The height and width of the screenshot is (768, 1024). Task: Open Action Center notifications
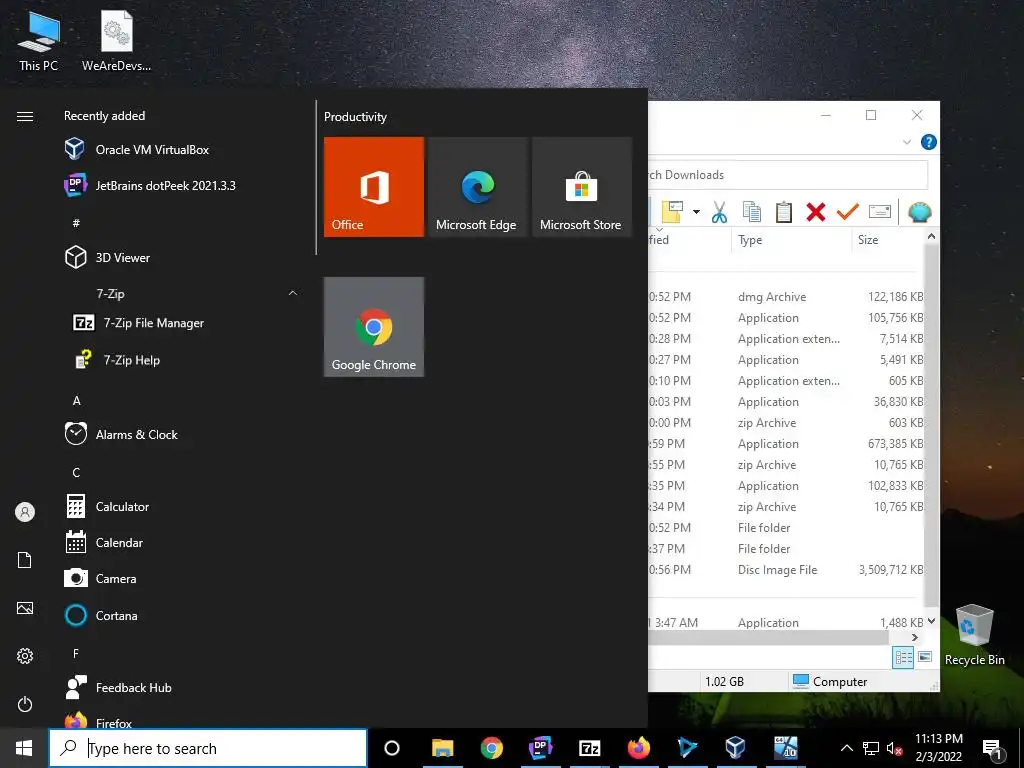992,748
